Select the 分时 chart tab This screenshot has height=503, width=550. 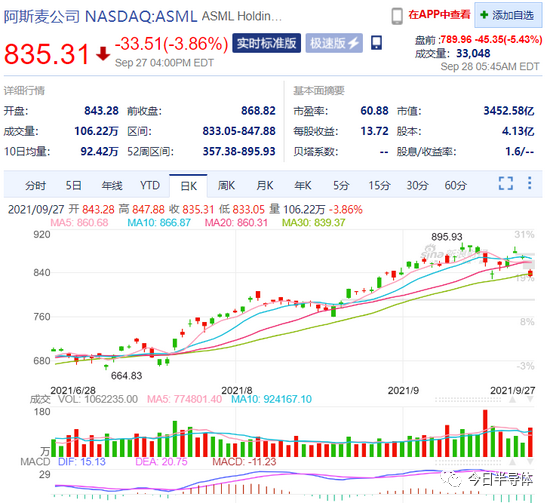pyautogui.click(x=35, y=185)
